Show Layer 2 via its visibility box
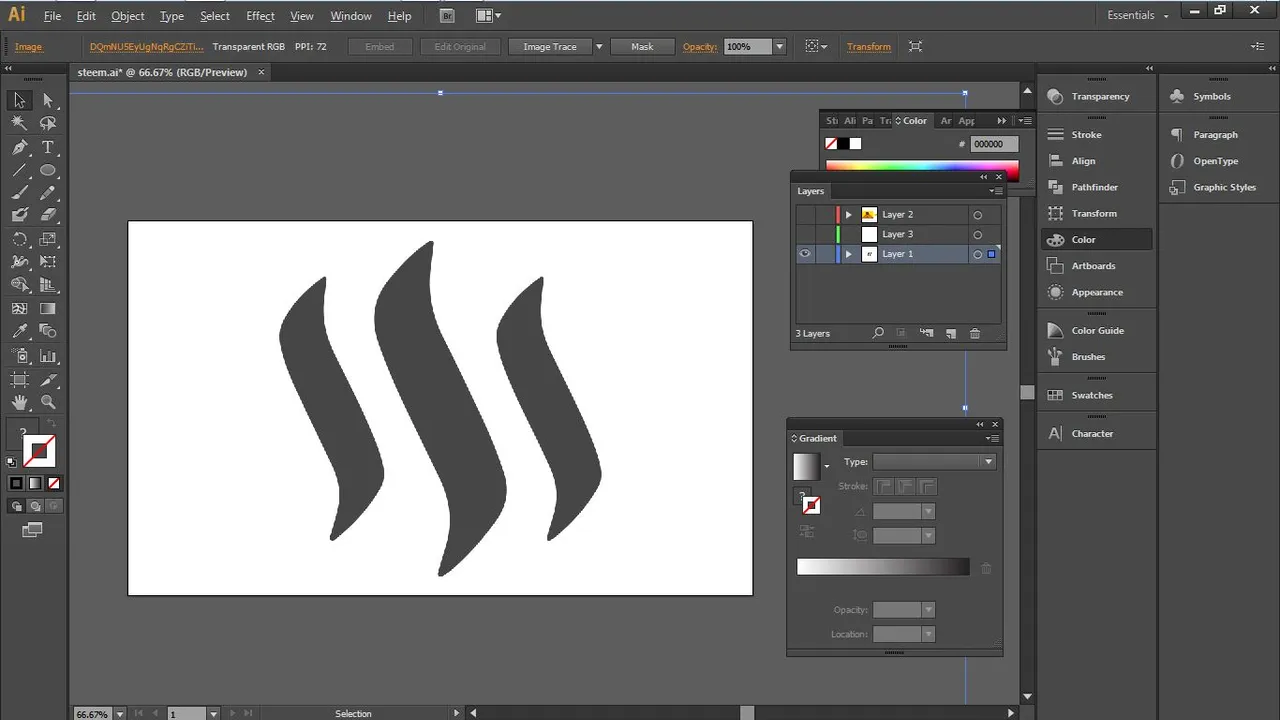Screen dimensions: 1280x720 click(805, 214)
